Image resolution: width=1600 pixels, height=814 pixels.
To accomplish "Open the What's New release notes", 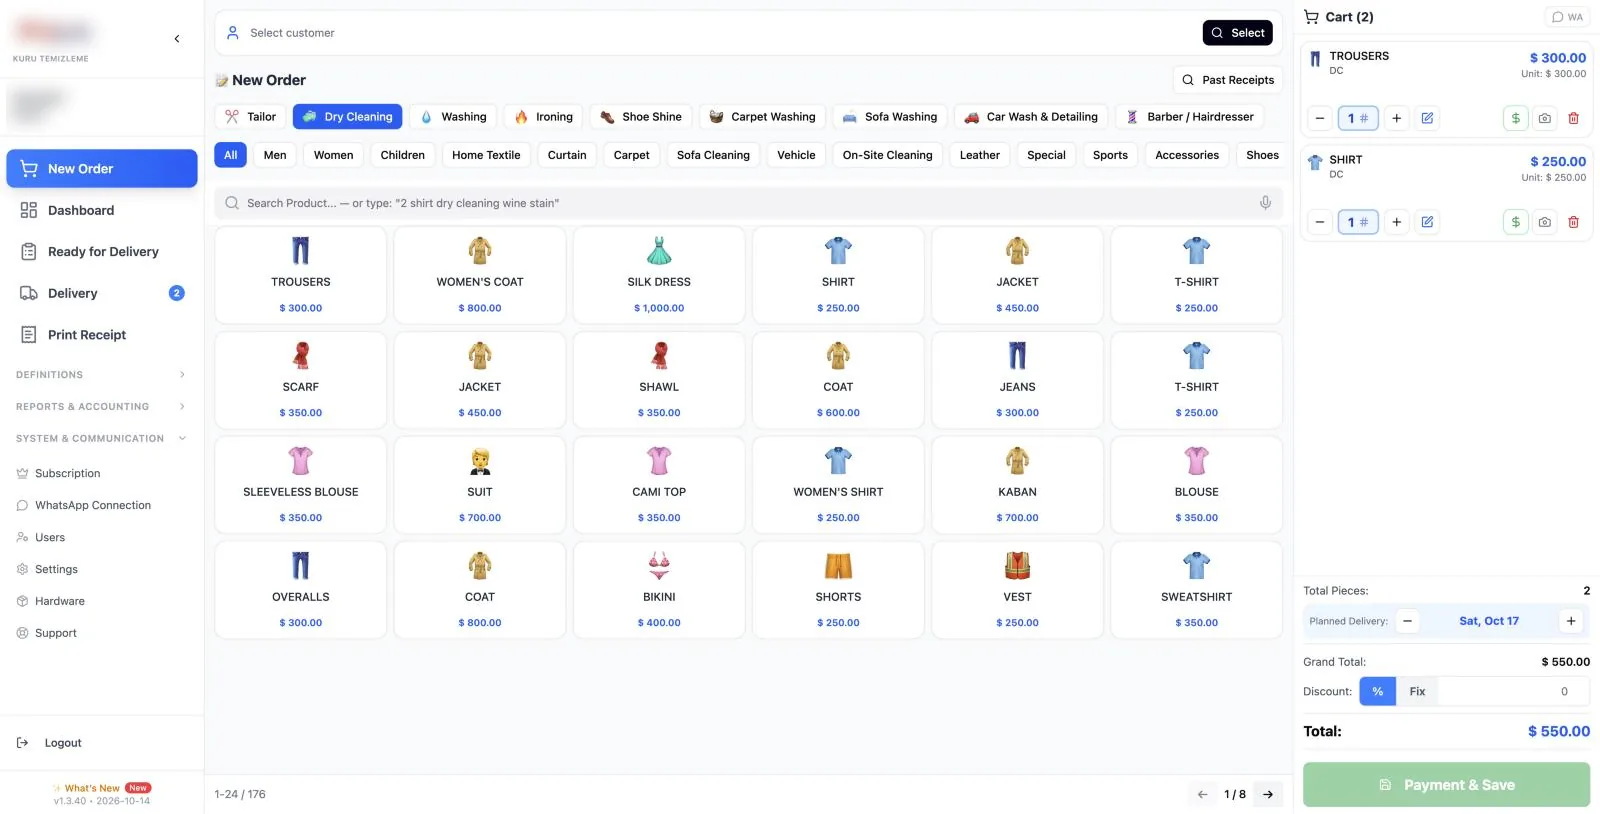I will point(102,788).
